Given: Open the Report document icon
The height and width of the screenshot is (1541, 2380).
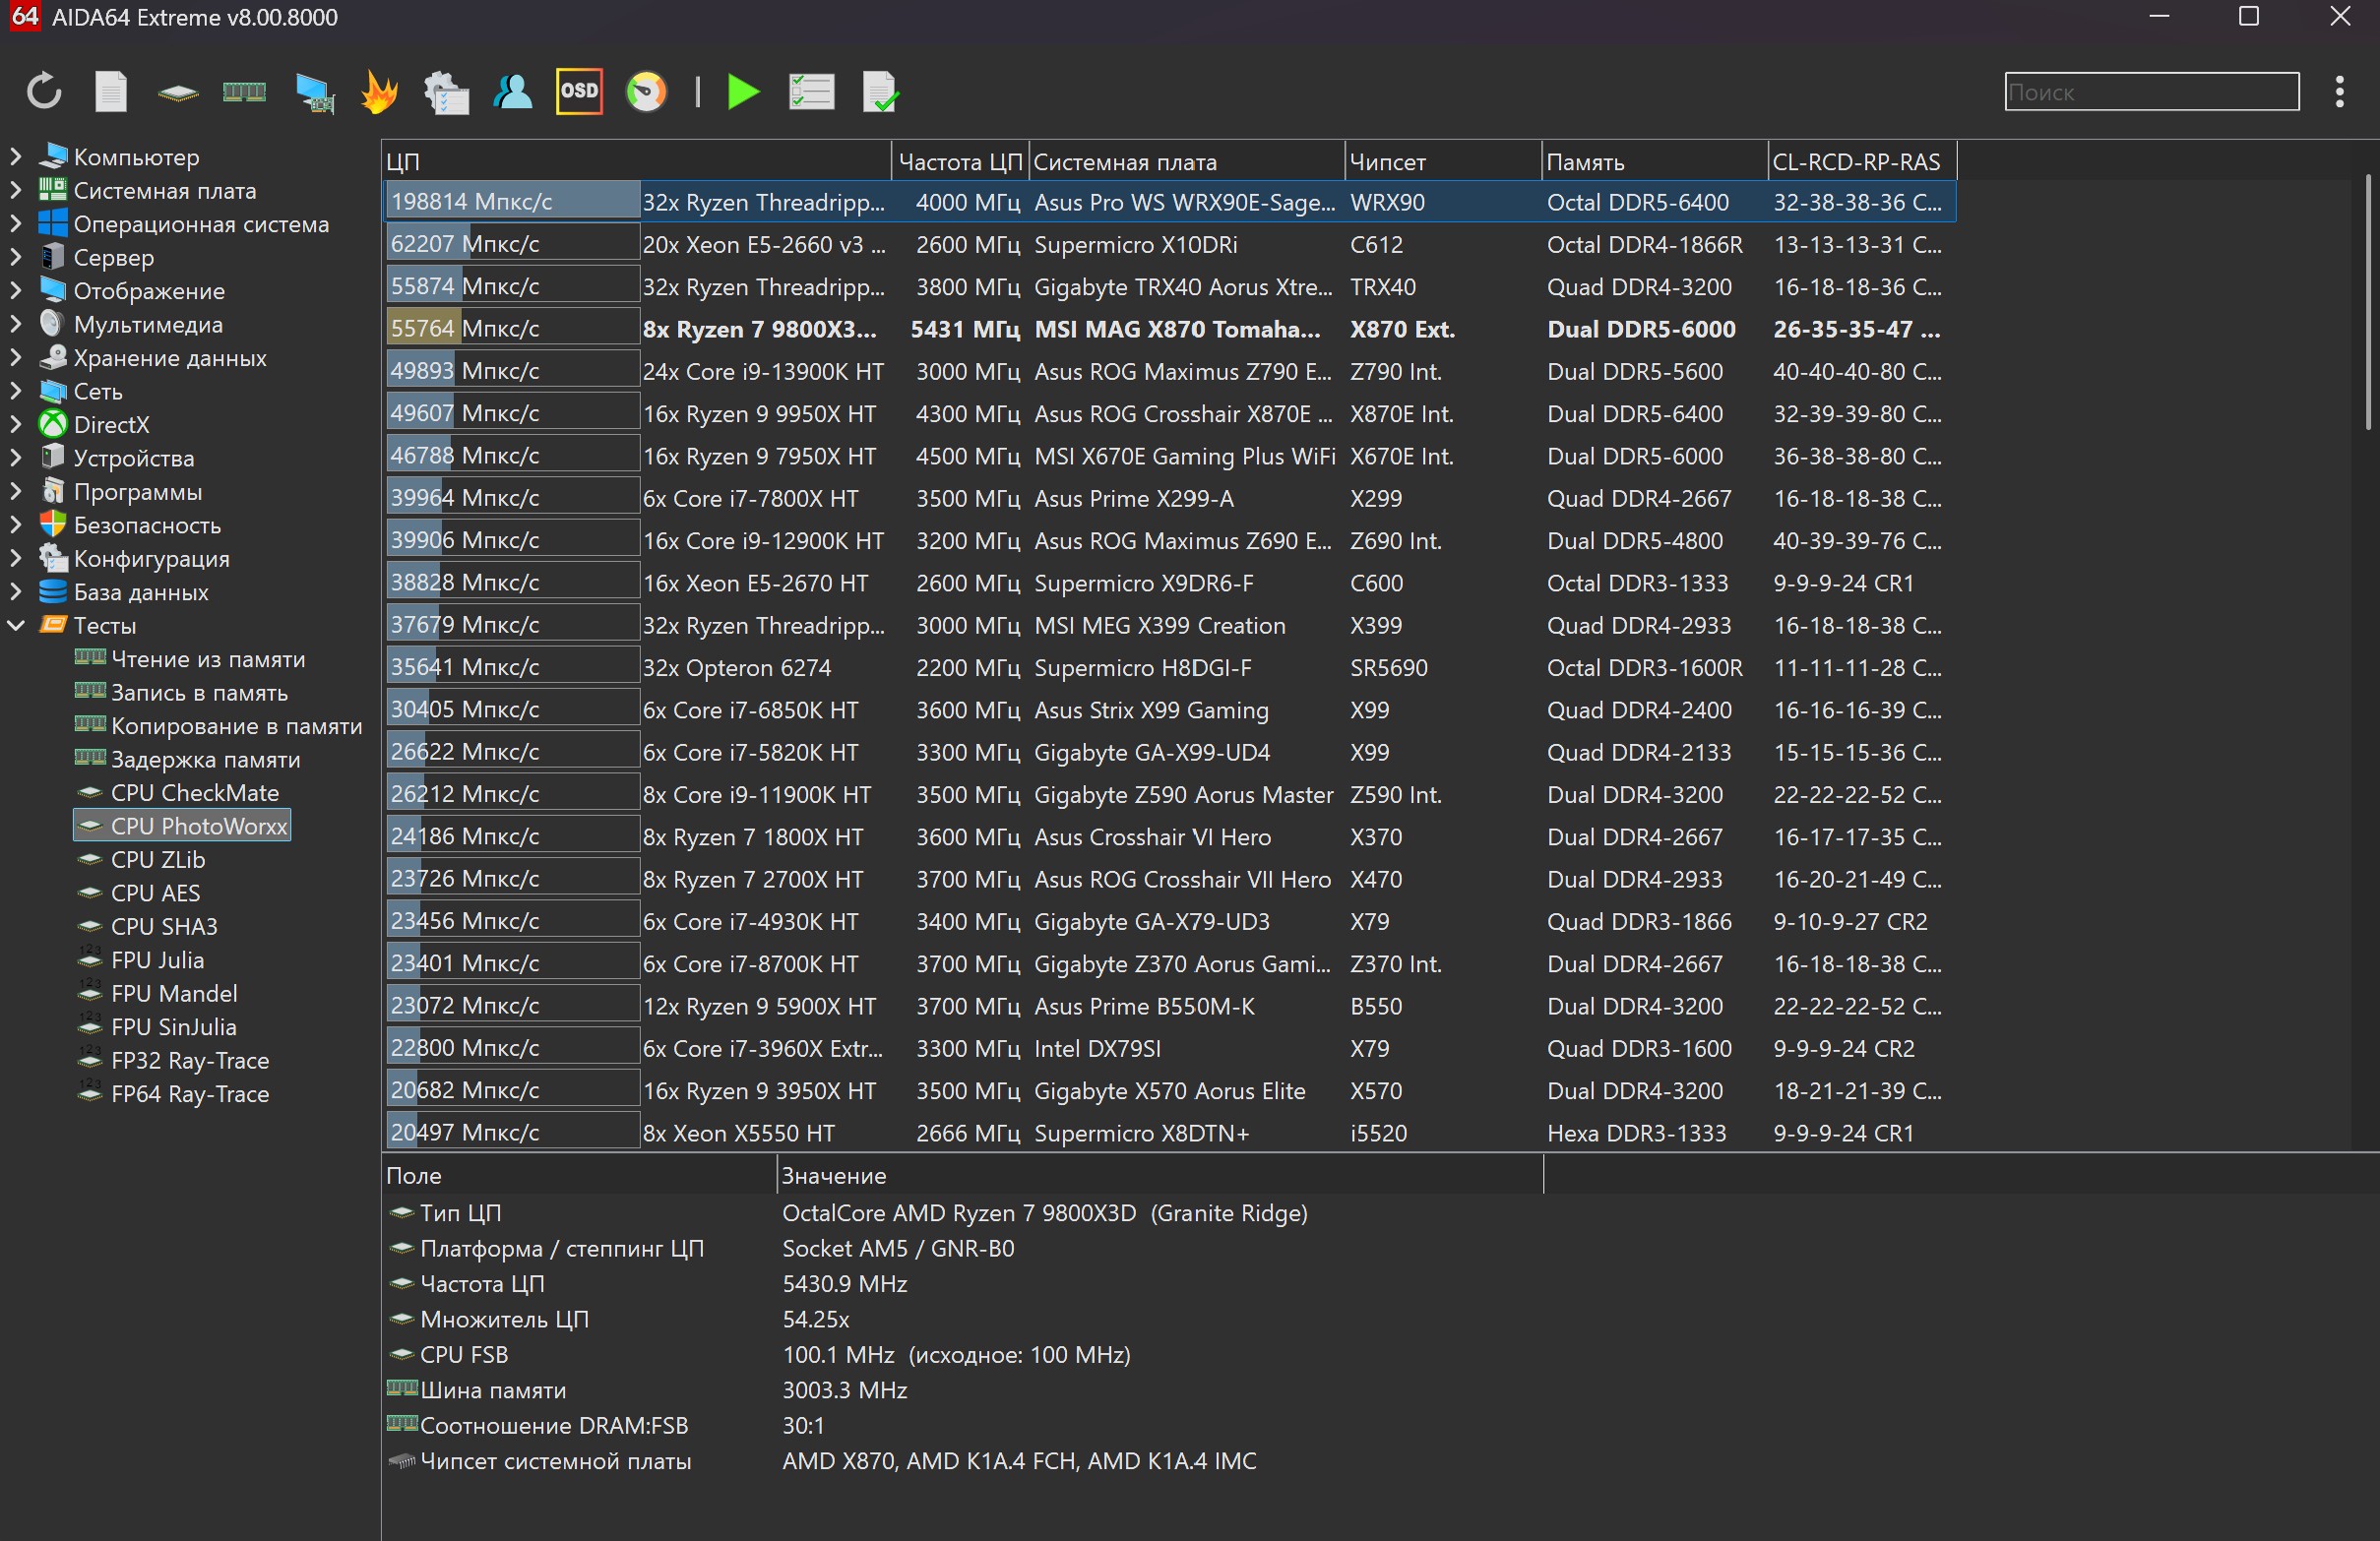Looking at the screenshot, I should coord(111,92).
